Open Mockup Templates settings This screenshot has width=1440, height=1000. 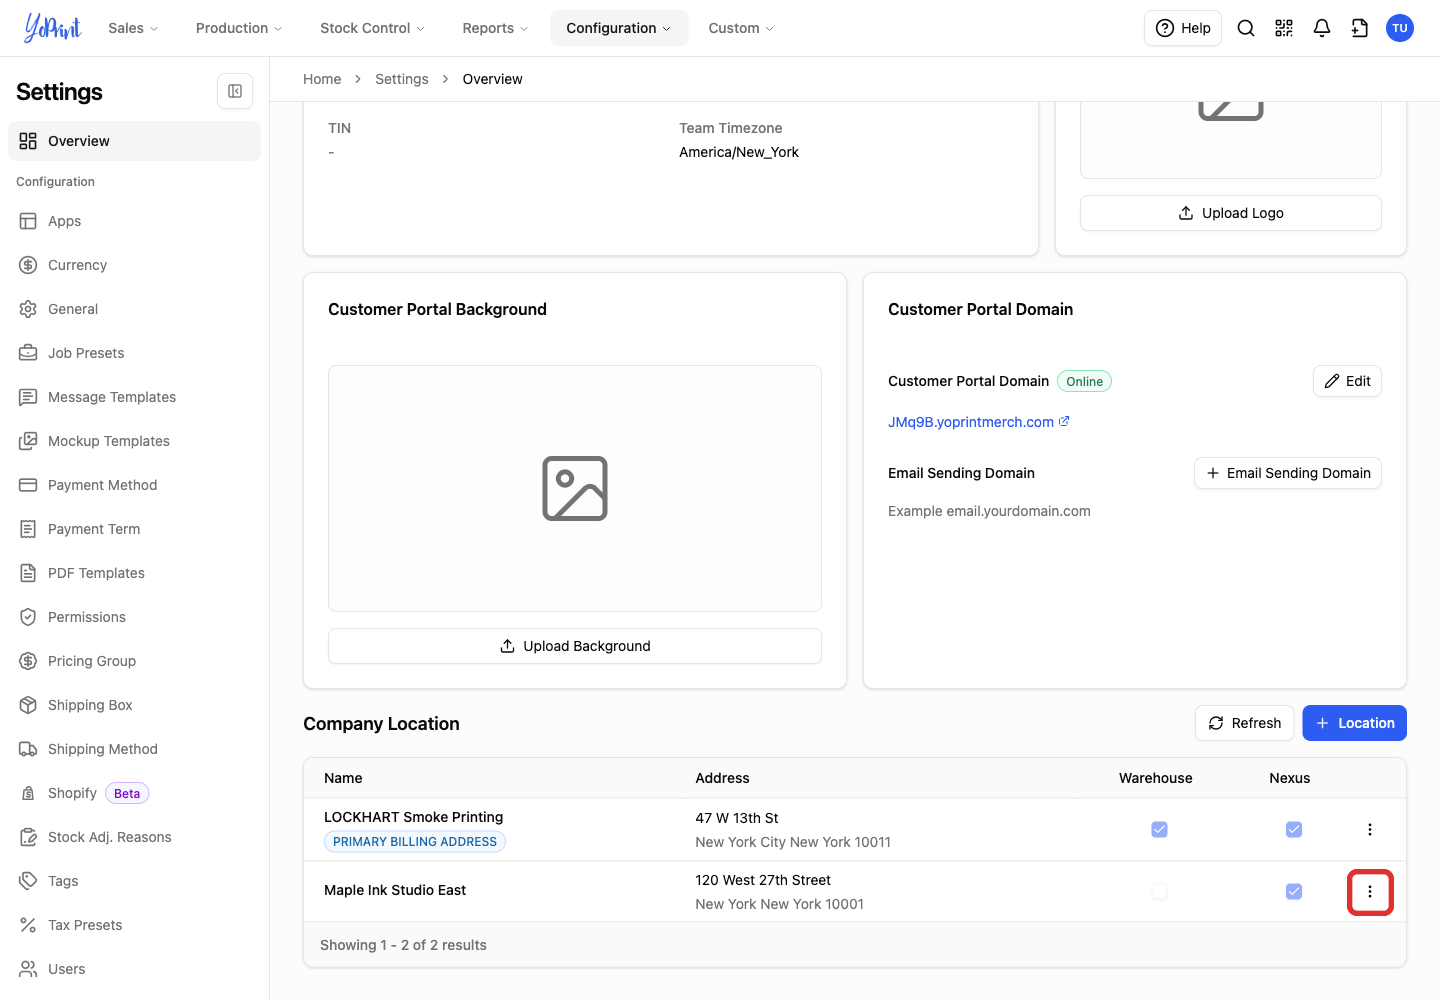click(x=134, y=441)
